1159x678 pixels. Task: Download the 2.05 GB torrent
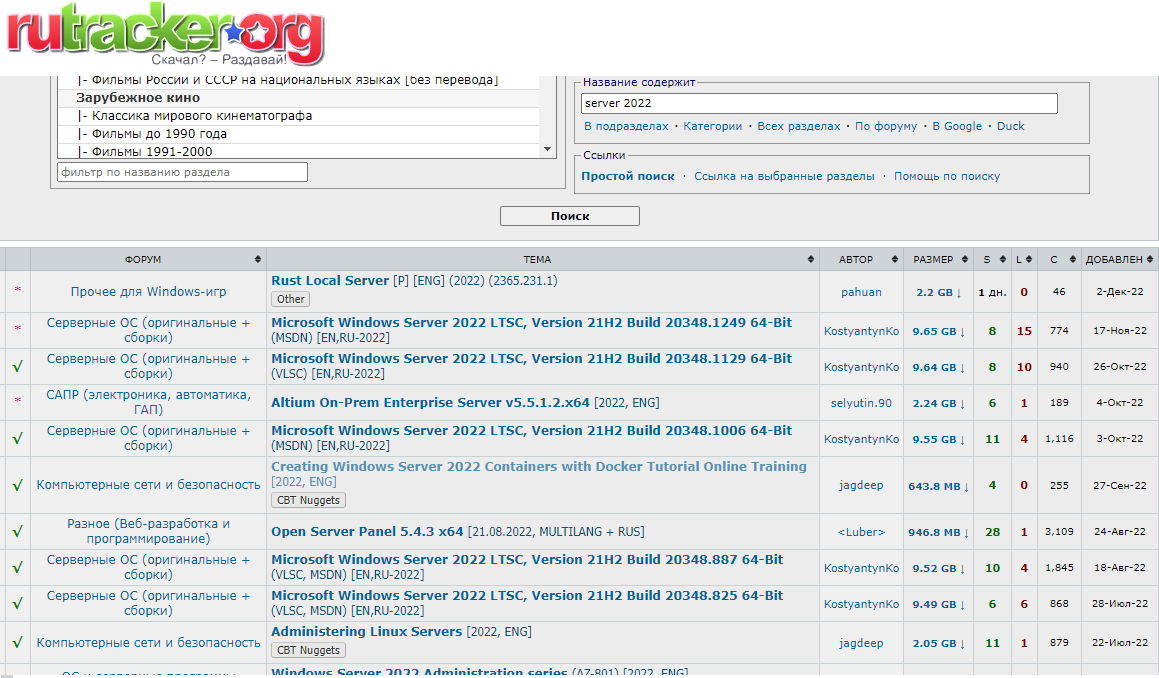[939, 643]
